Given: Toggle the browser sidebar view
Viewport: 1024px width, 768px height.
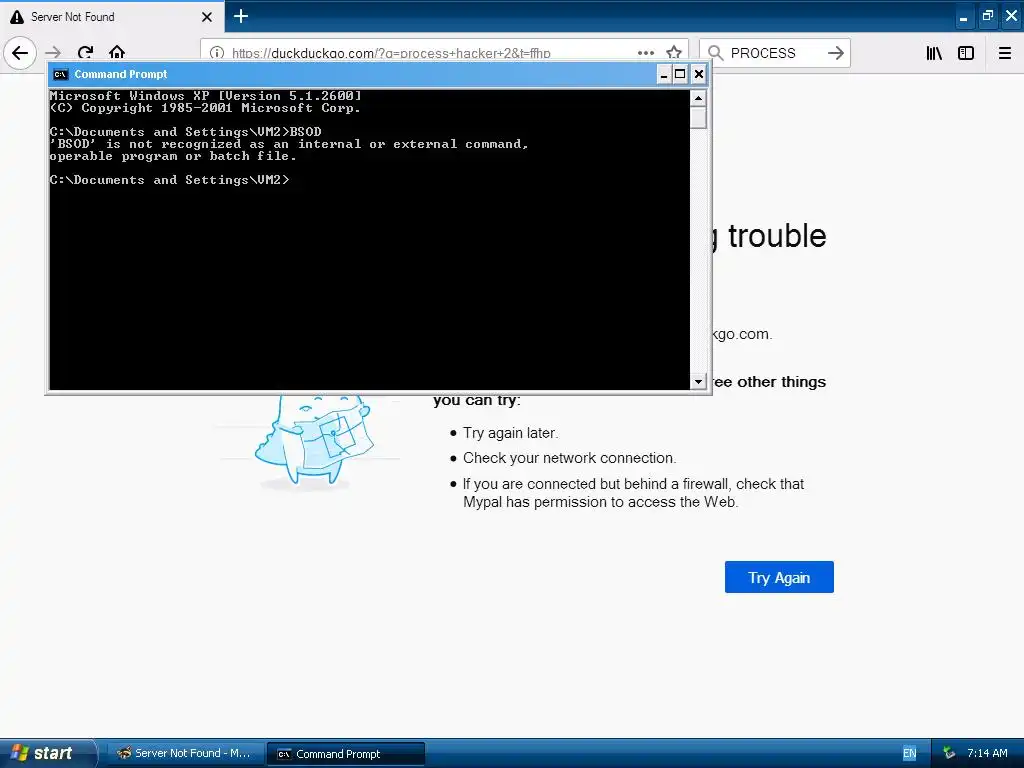Looking at the screenshot, I should 966,53.
